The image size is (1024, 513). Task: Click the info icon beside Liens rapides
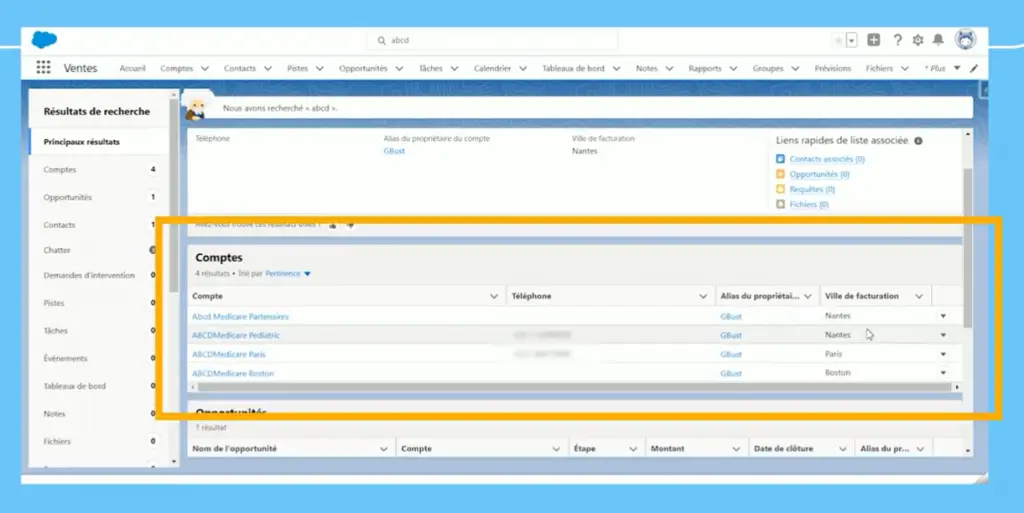(x=918, y=140)
